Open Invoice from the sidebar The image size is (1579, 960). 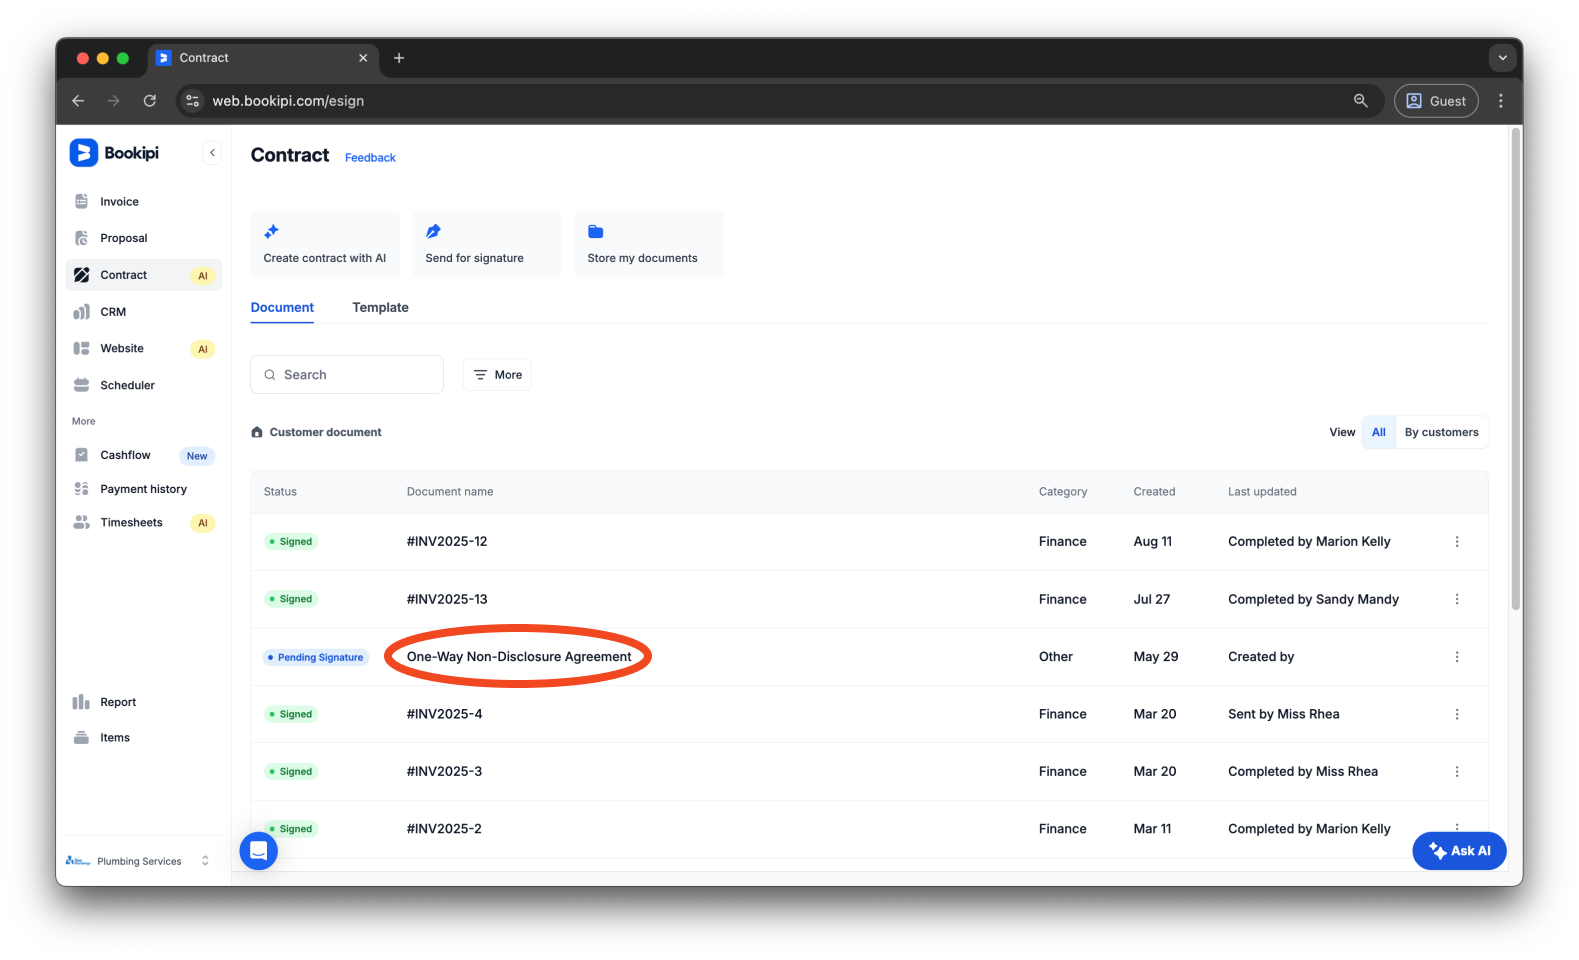pyautogui.click(x=119, y=202)
